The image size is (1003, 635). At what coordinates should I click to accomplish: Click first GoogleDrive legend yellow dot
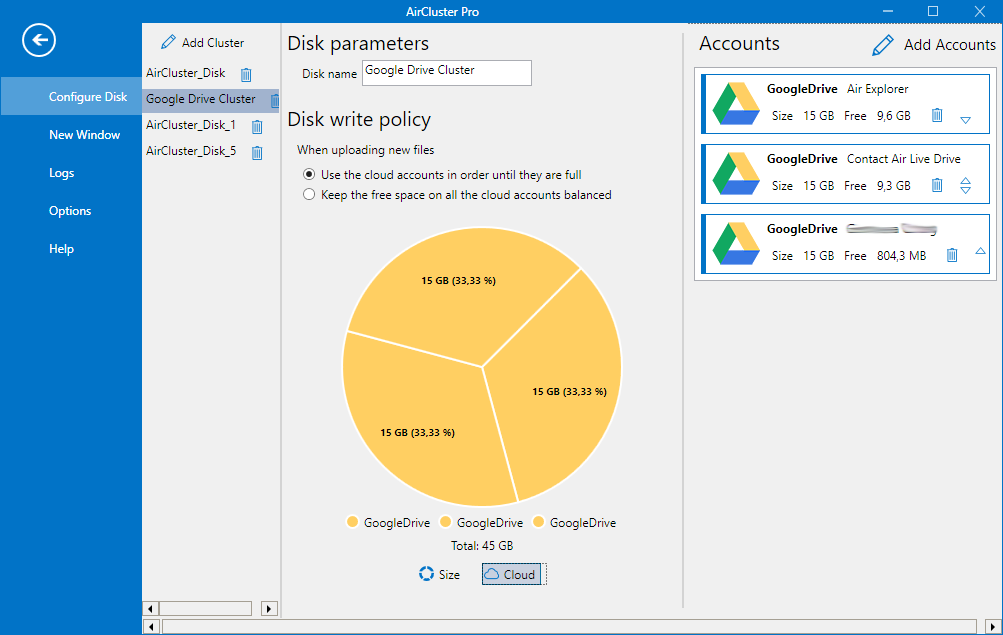tap(352, 522)
